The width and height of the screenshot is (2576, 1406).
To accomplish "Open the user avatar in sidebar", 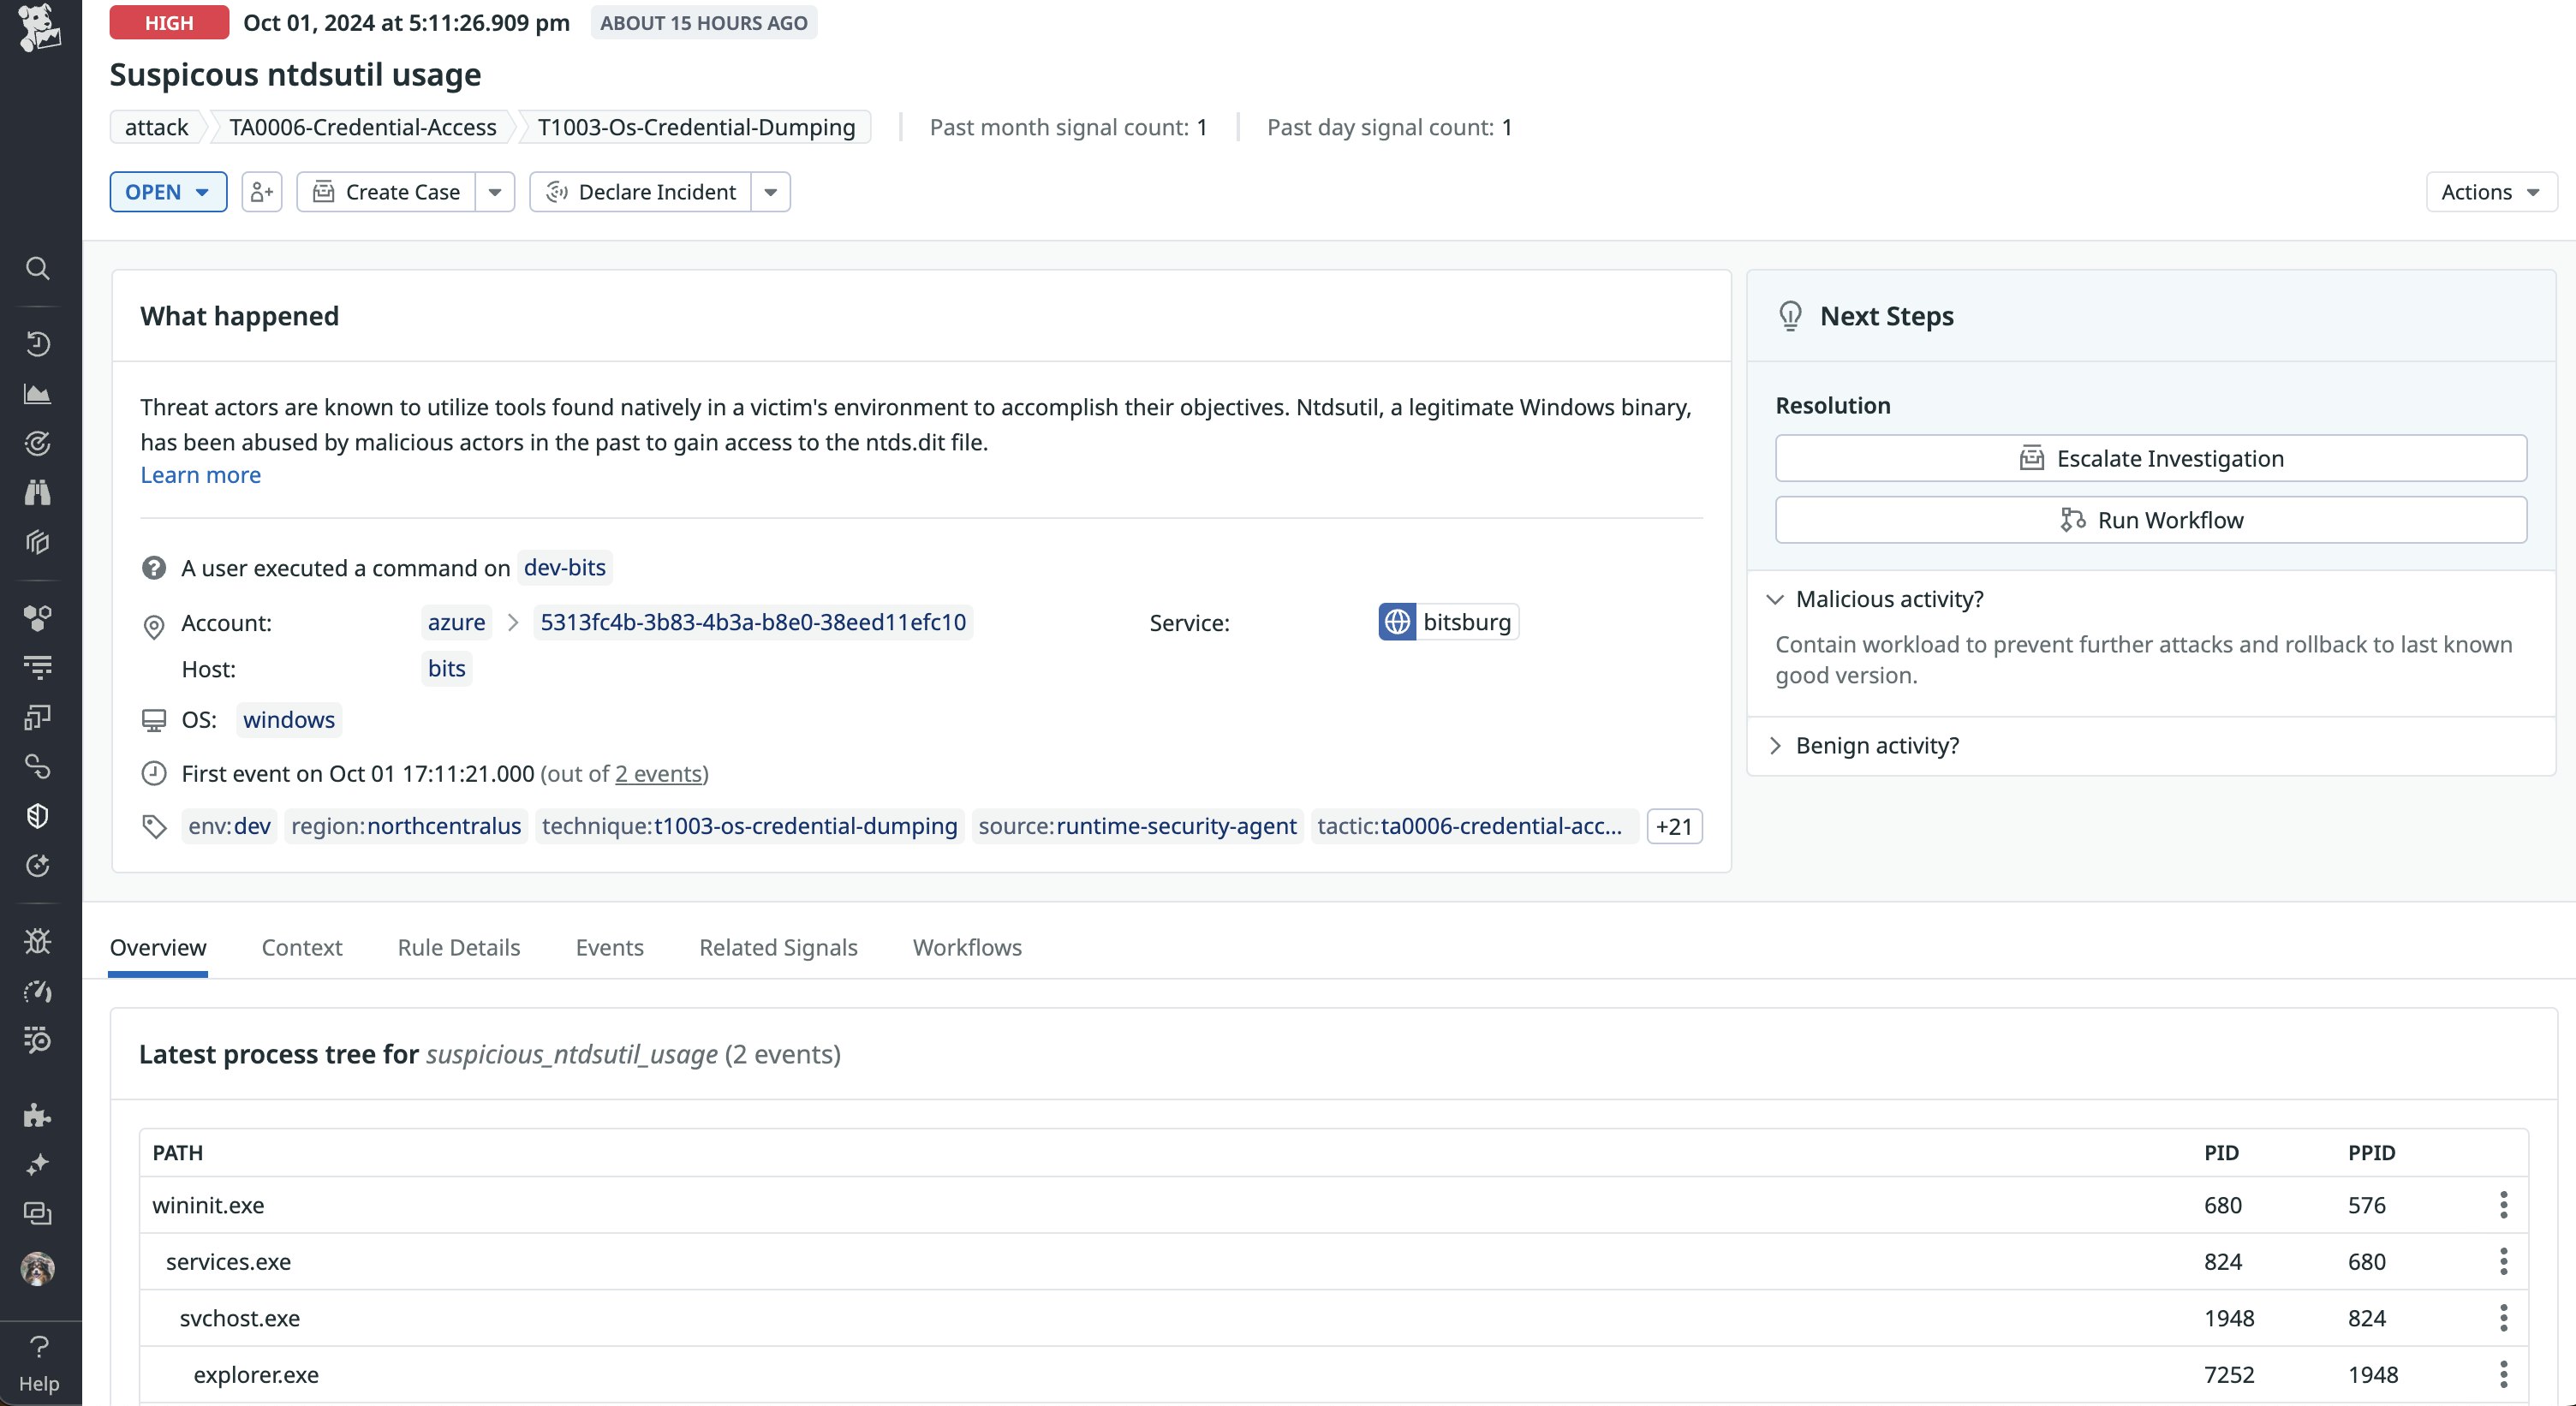I will 38,1269.
